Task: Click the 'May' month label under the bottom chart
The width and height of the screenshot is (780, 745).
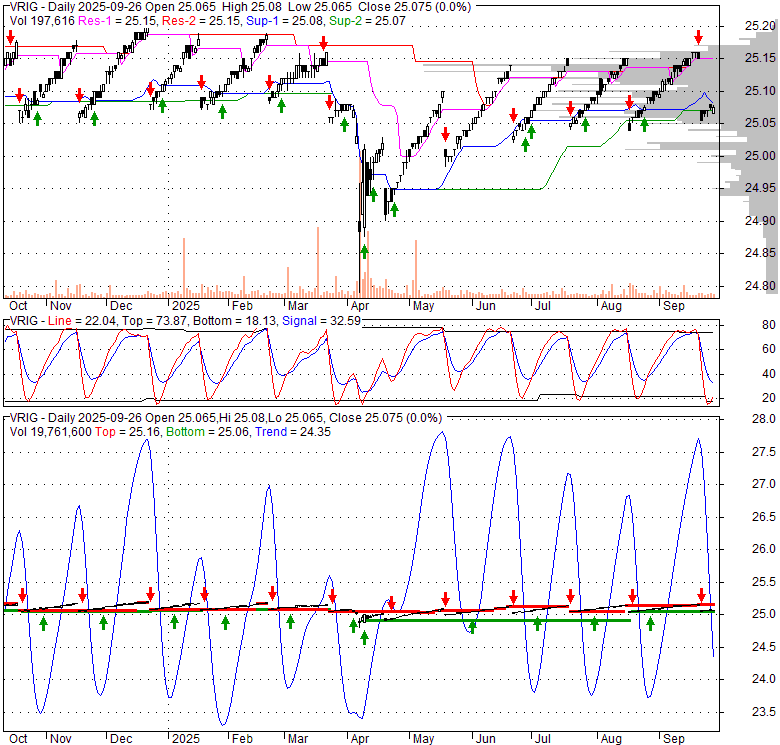Action: (x=423, y=739)
